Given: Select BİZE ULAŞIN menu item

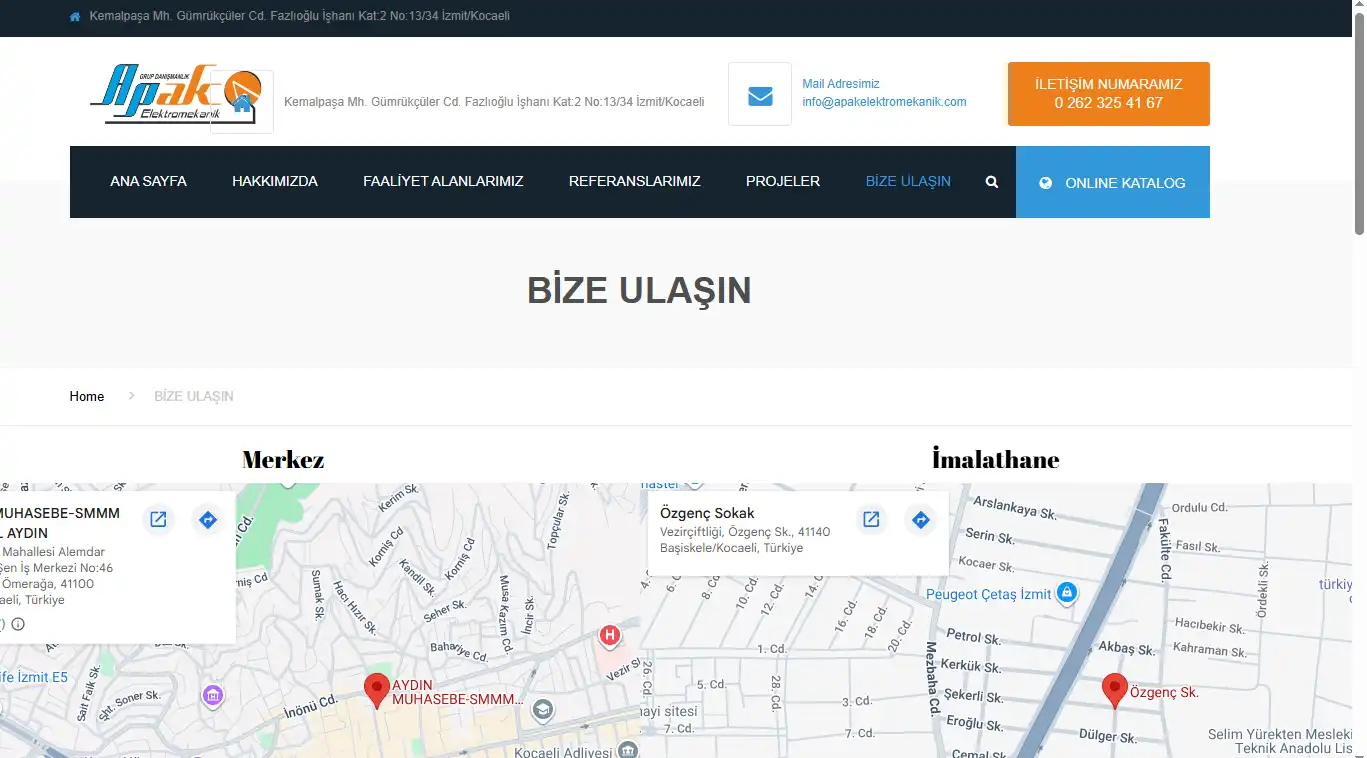Looking at the screenshot, I should (908, 182).
